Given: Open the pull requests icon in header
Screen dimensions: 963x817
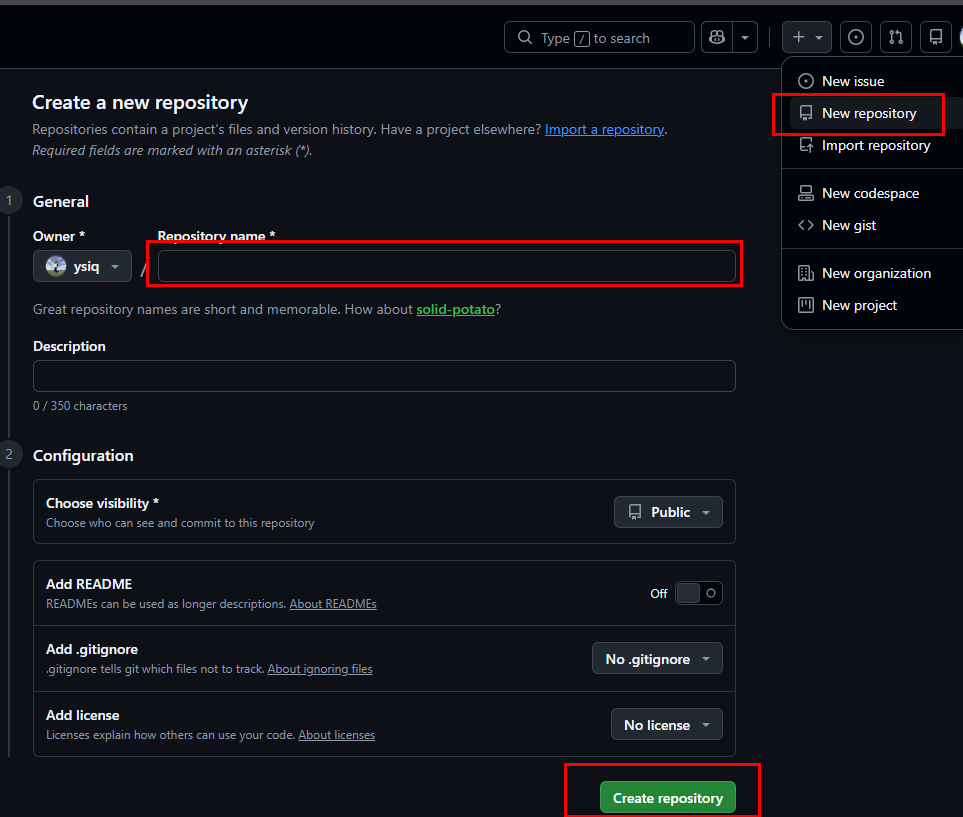Looking at the screenshot, I should tap(896, 37).
